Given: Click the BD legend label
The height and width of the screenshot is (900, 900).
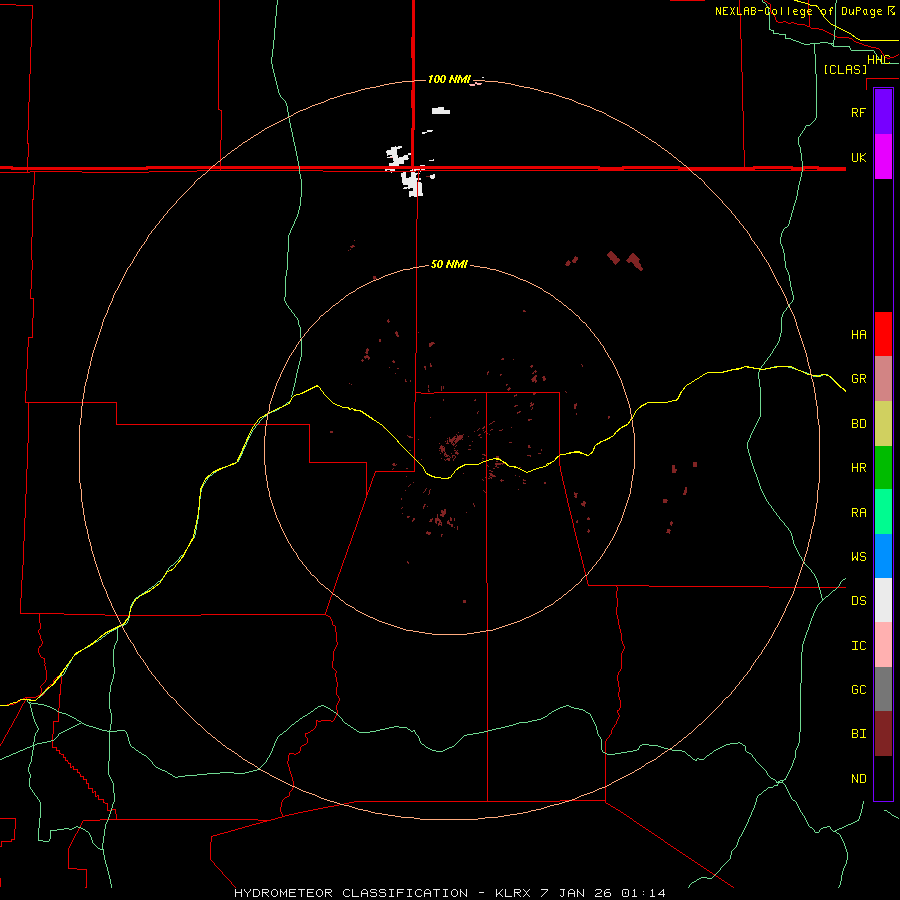Looking at the screenshot, I should point(858,424).
